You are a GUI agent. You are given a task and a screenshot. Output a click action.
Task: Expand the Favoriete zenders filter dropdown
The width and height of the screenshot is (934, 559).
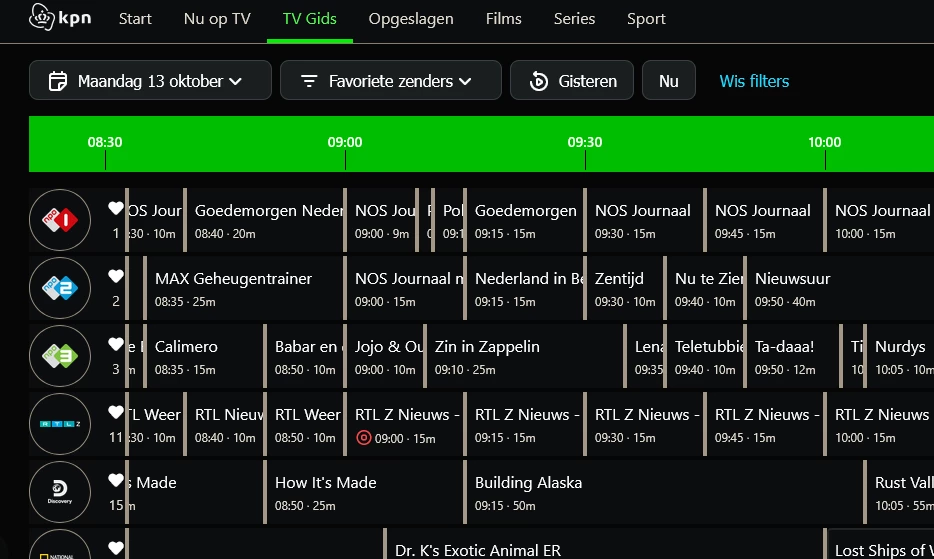pos(390,81)
